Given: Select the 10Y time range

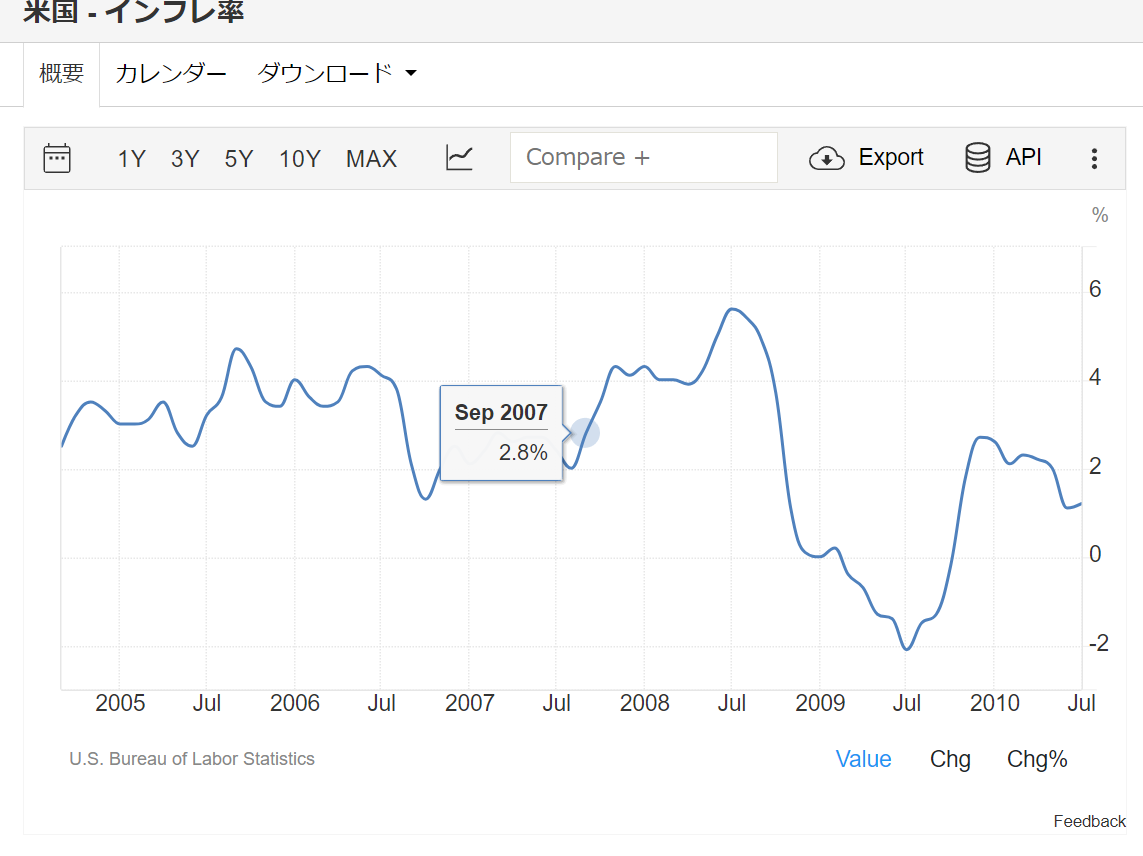Looking at the screenshot, I should (x=299, y=159).
